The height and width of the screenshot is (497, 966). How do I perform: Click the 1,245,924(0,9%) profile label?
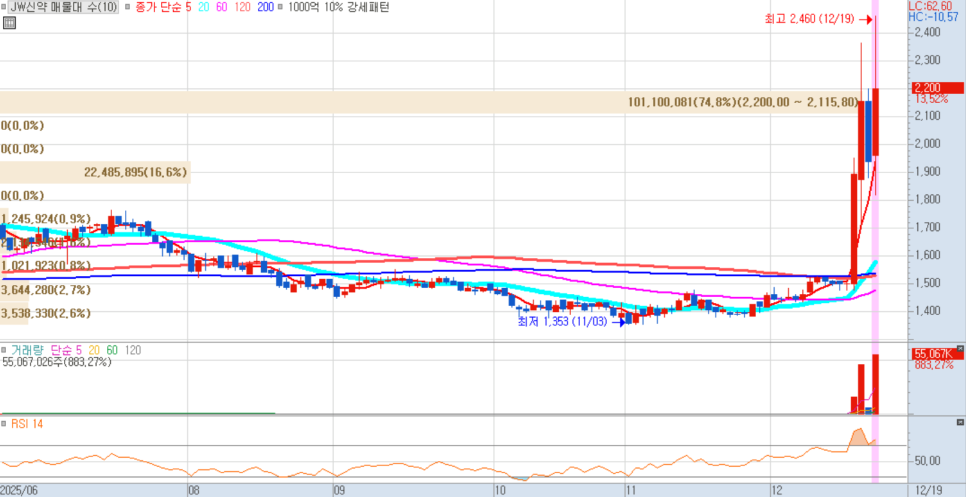[46, 219]
